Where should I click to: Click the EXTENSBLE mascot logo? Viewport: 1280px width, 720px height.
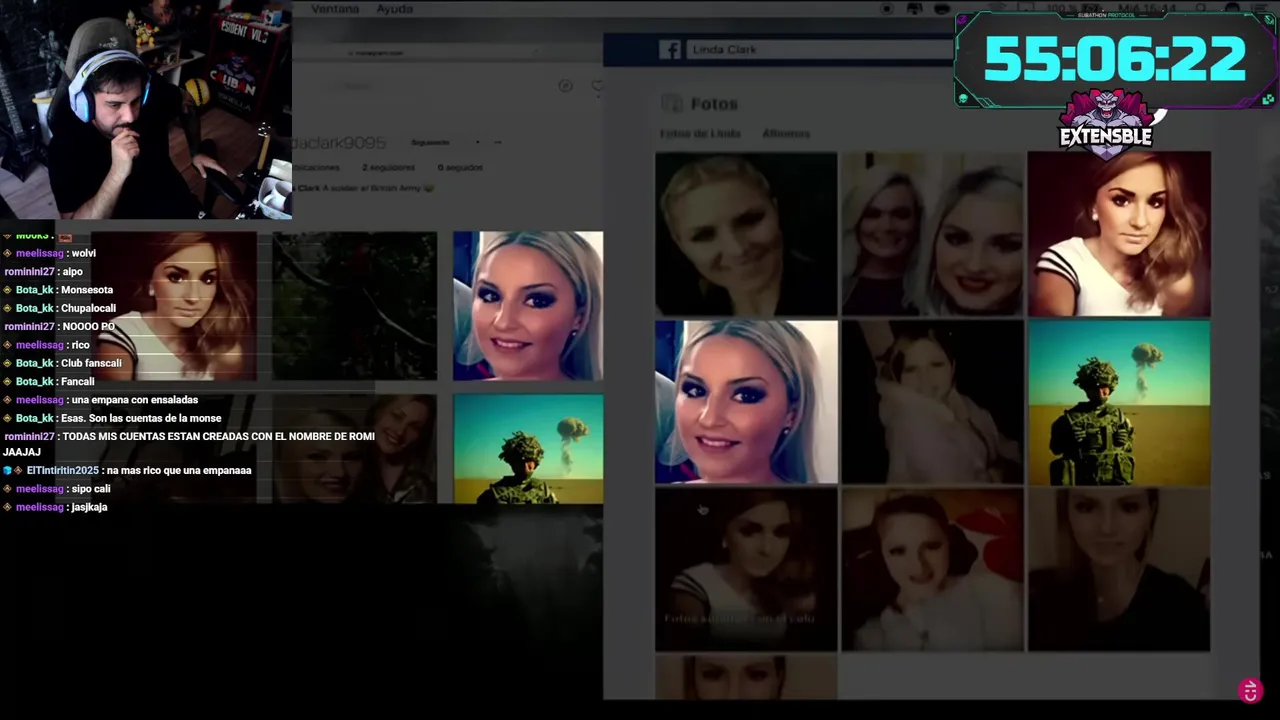tap(1106, 124)
